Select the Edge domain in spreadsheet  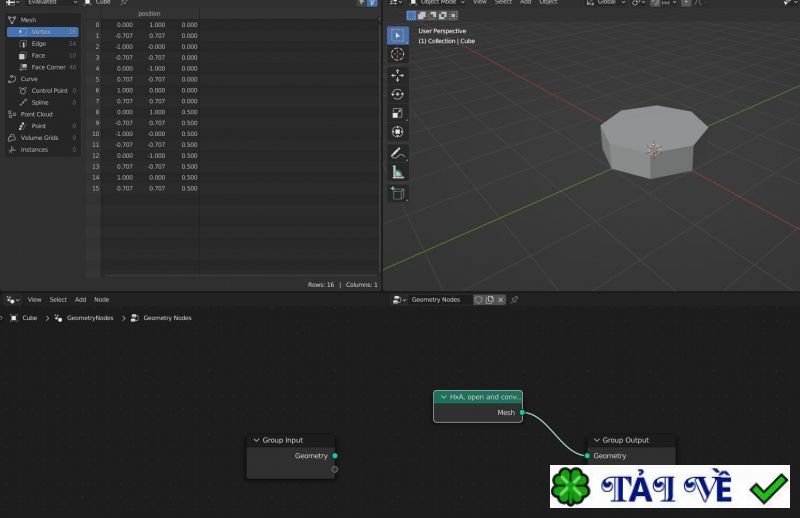point(39,44)
